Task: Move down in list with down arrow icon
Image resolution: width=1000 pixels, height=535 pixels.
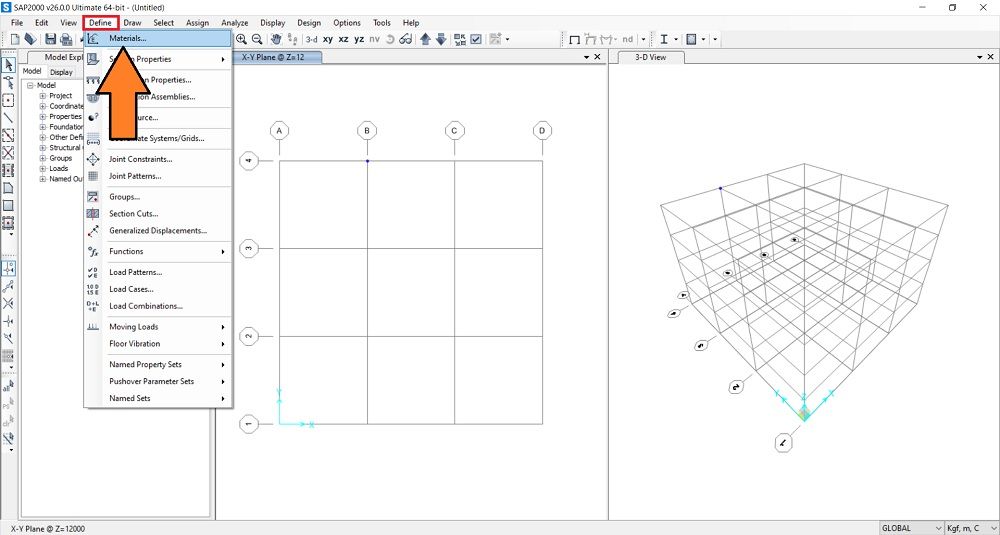Action: tap(441, 40)
